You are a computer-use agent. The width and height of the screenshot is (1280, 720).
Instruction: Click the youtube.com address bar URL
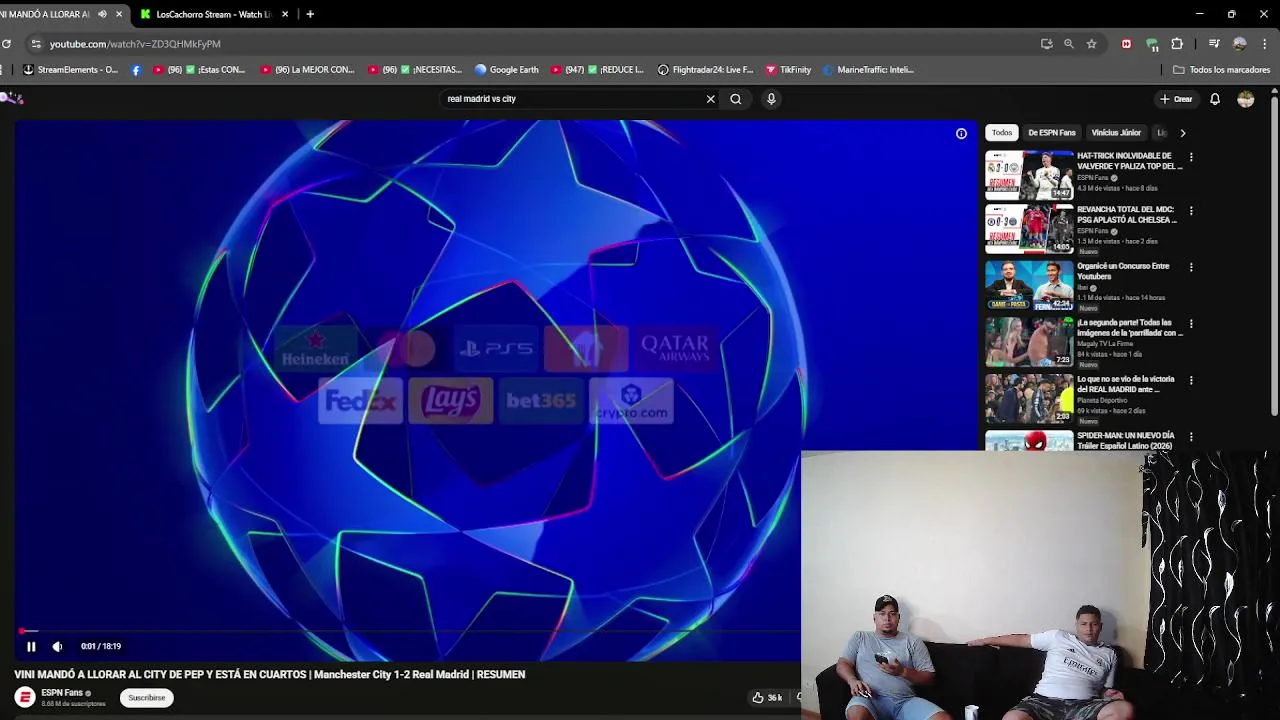(x=135, y=44)
